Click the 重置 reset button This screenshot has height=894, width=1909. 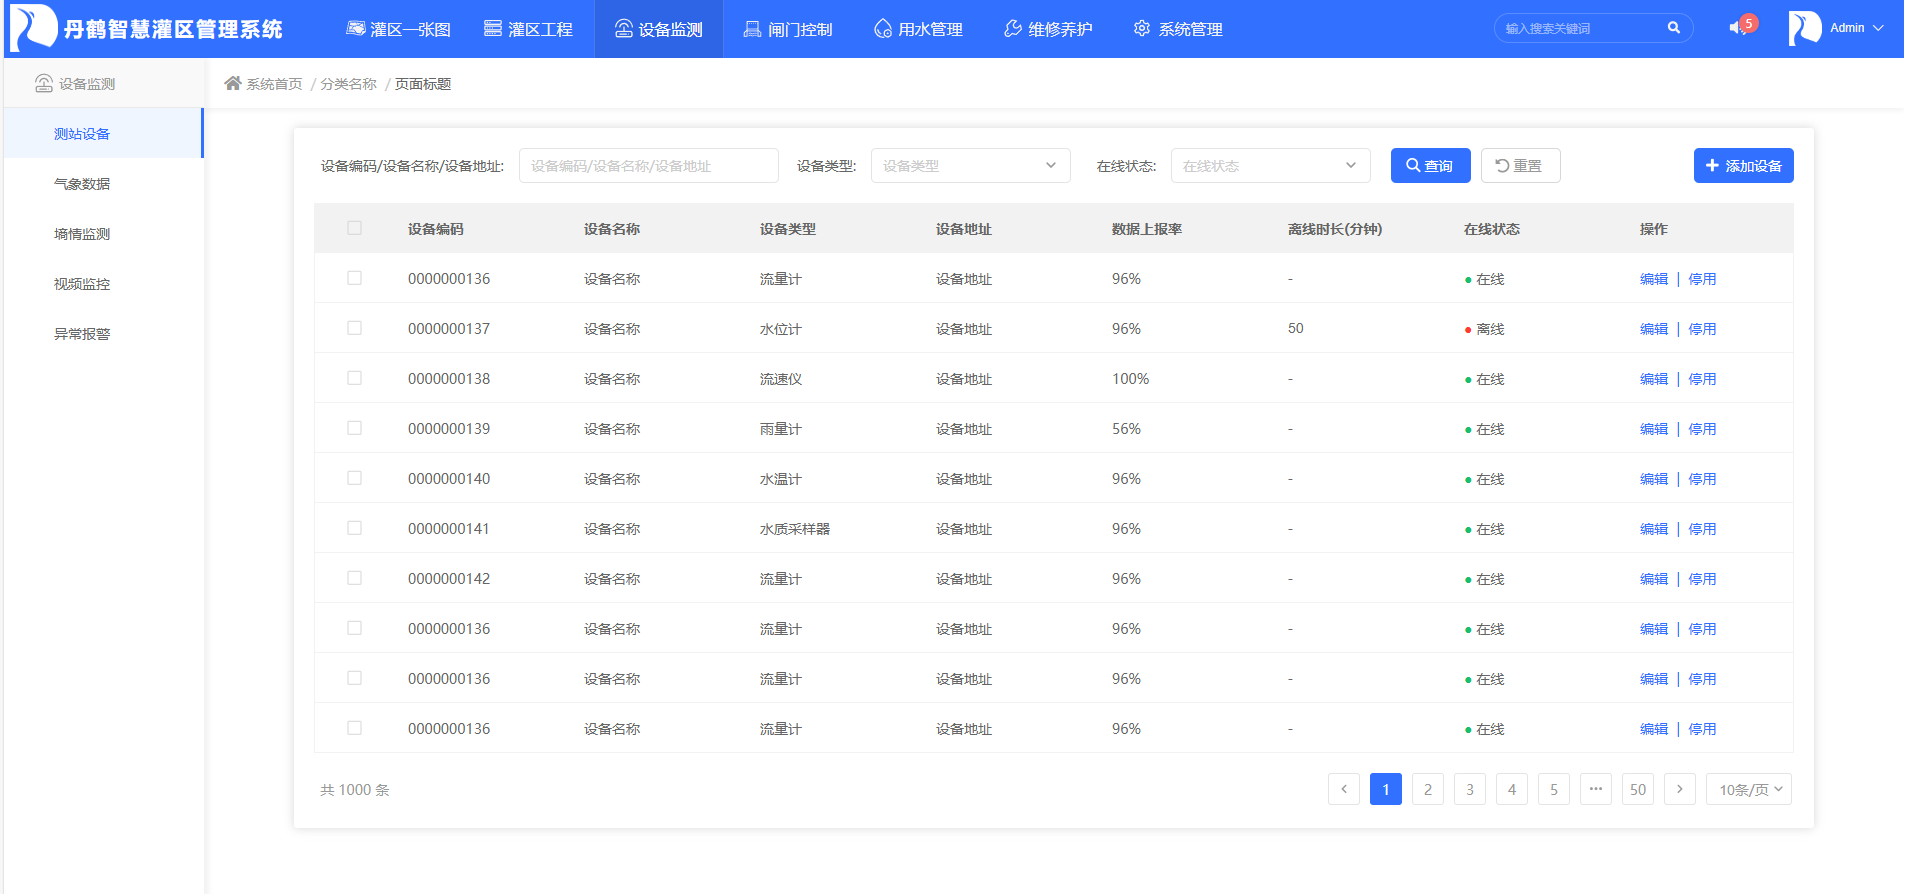[1520, 165]
